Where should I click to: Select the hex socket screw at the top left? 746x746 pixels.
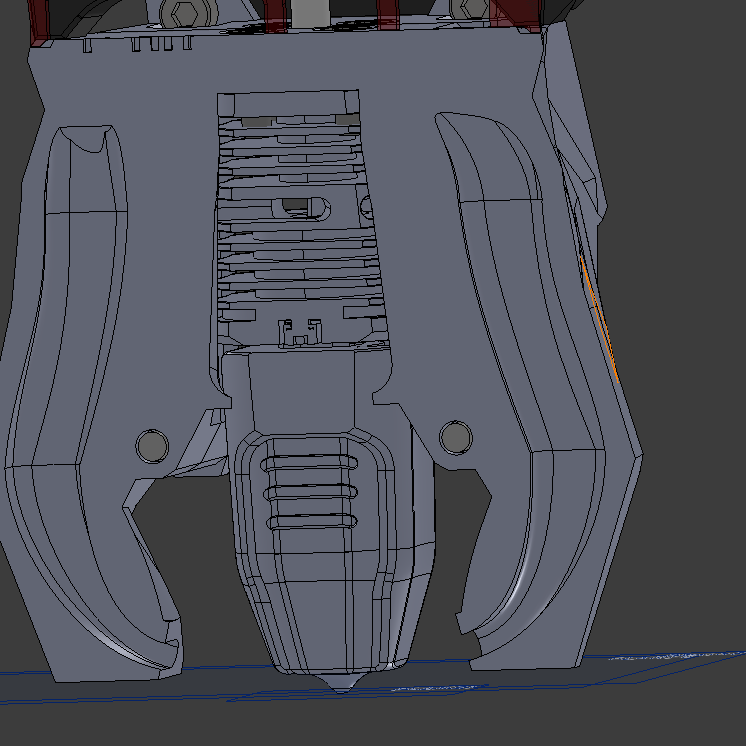(x=186, y=13)
